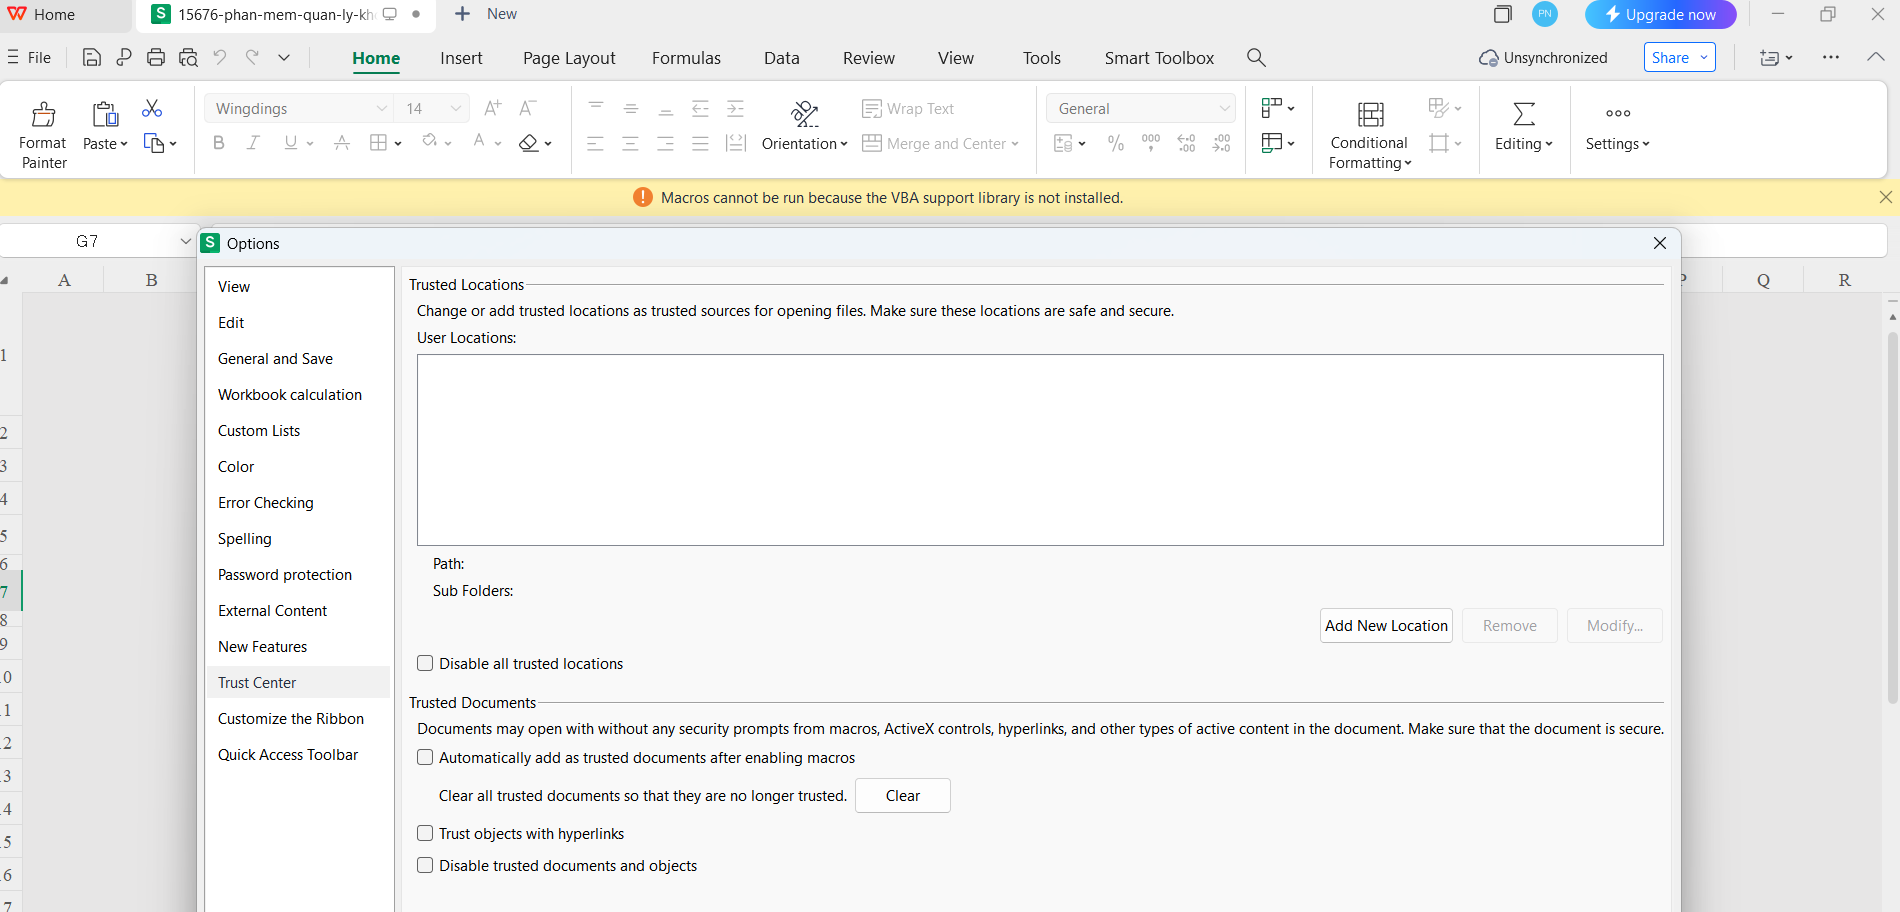Click the Add New Location button
The width and height of the screenshot is (1900, 912).
pos(1386,626)
